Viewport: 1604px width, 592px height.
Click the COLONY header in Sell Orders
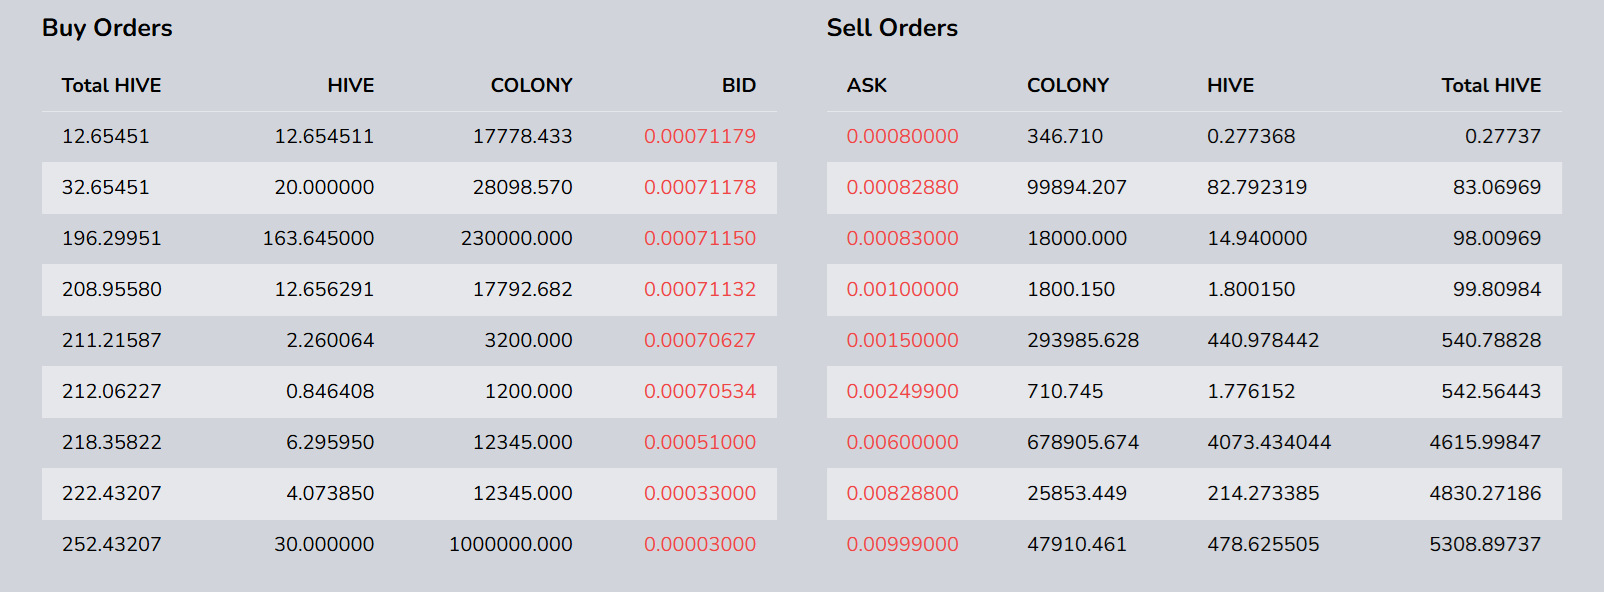pos(1067,85)
